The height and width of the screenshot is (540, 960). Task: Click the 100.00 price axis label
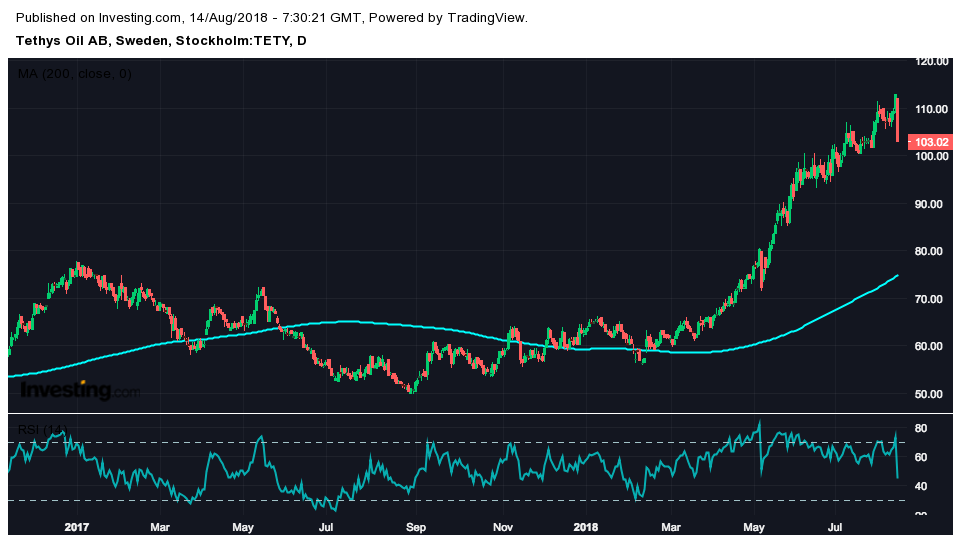click(x=932, y=156)
